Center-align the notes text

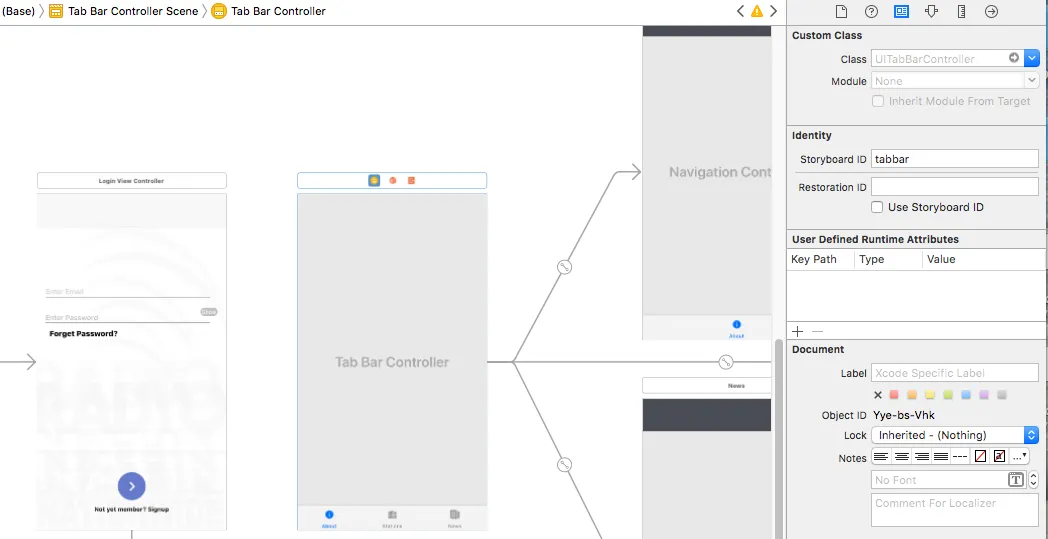click(x=902, y=457)
